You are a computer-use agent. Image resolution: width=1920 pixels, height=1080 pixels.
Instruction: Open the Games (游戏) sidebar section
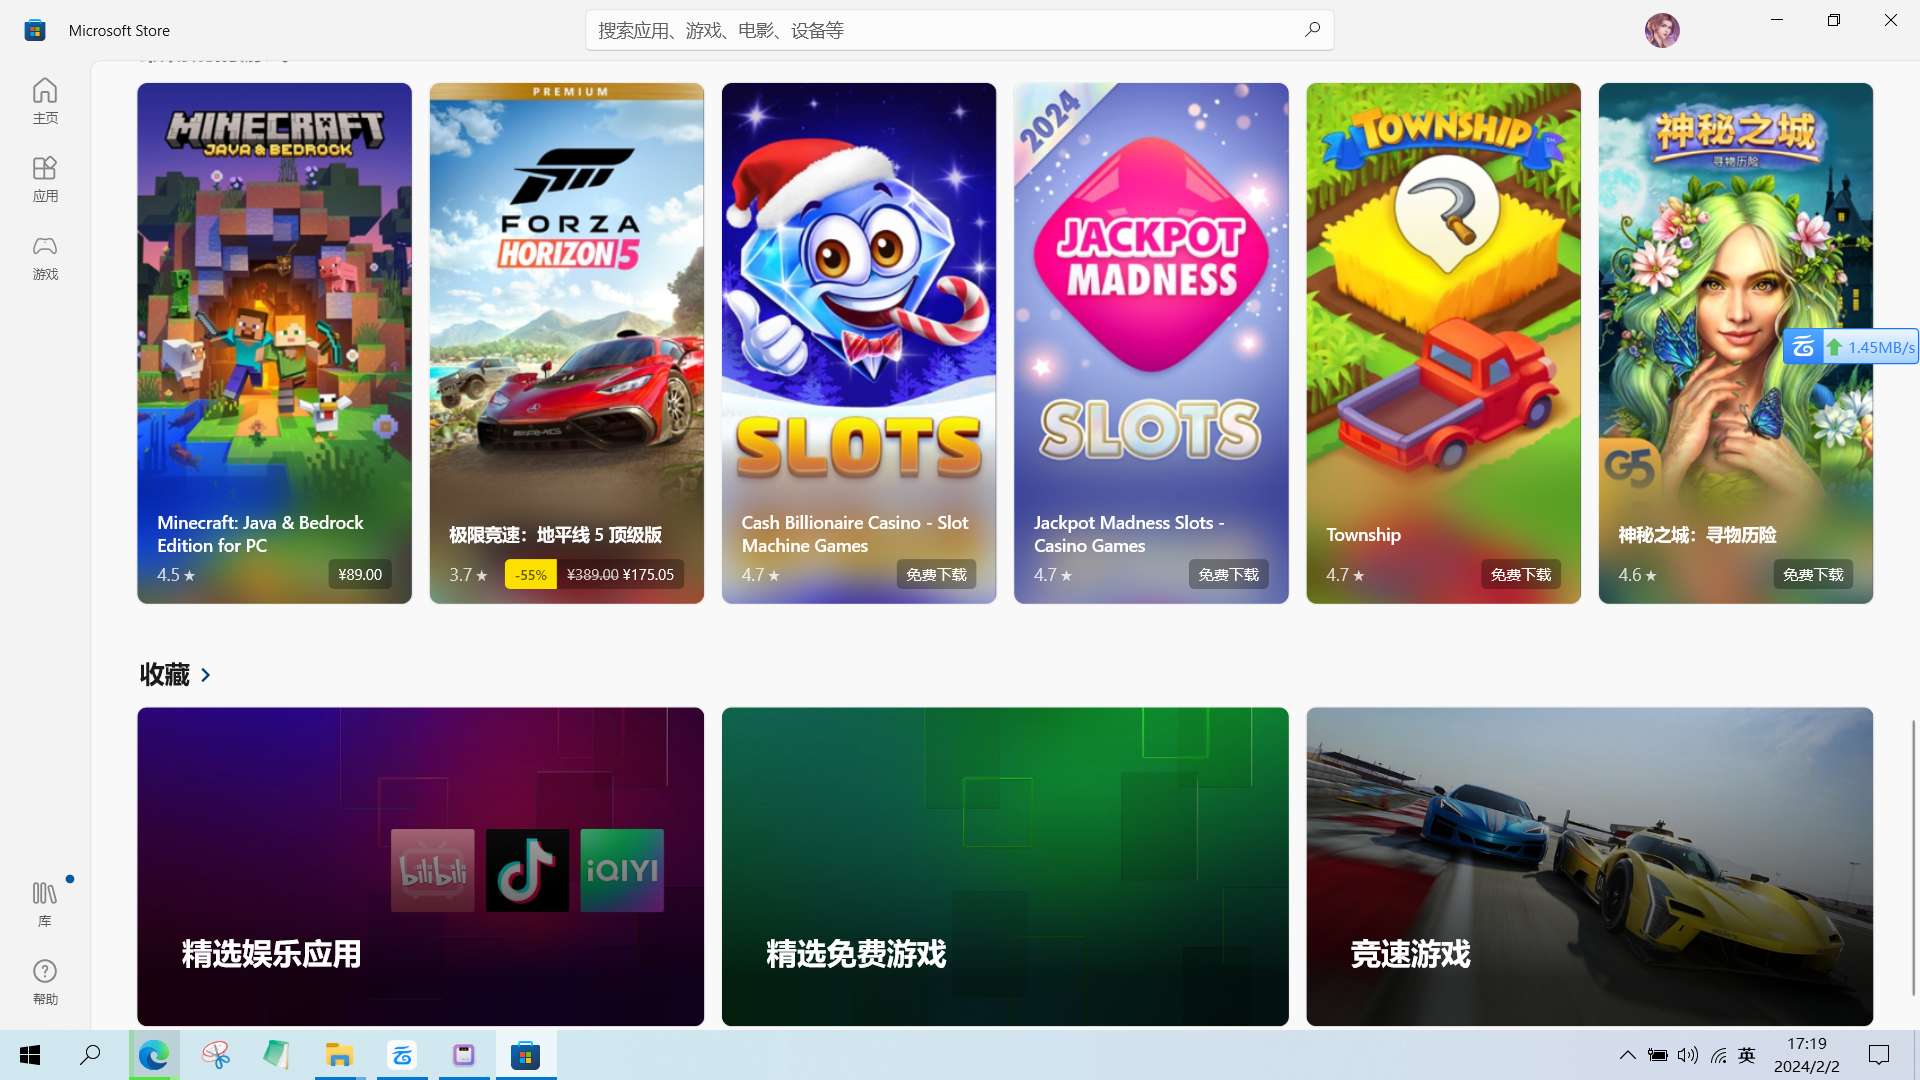pyautogui.click(x=45, y=257)
